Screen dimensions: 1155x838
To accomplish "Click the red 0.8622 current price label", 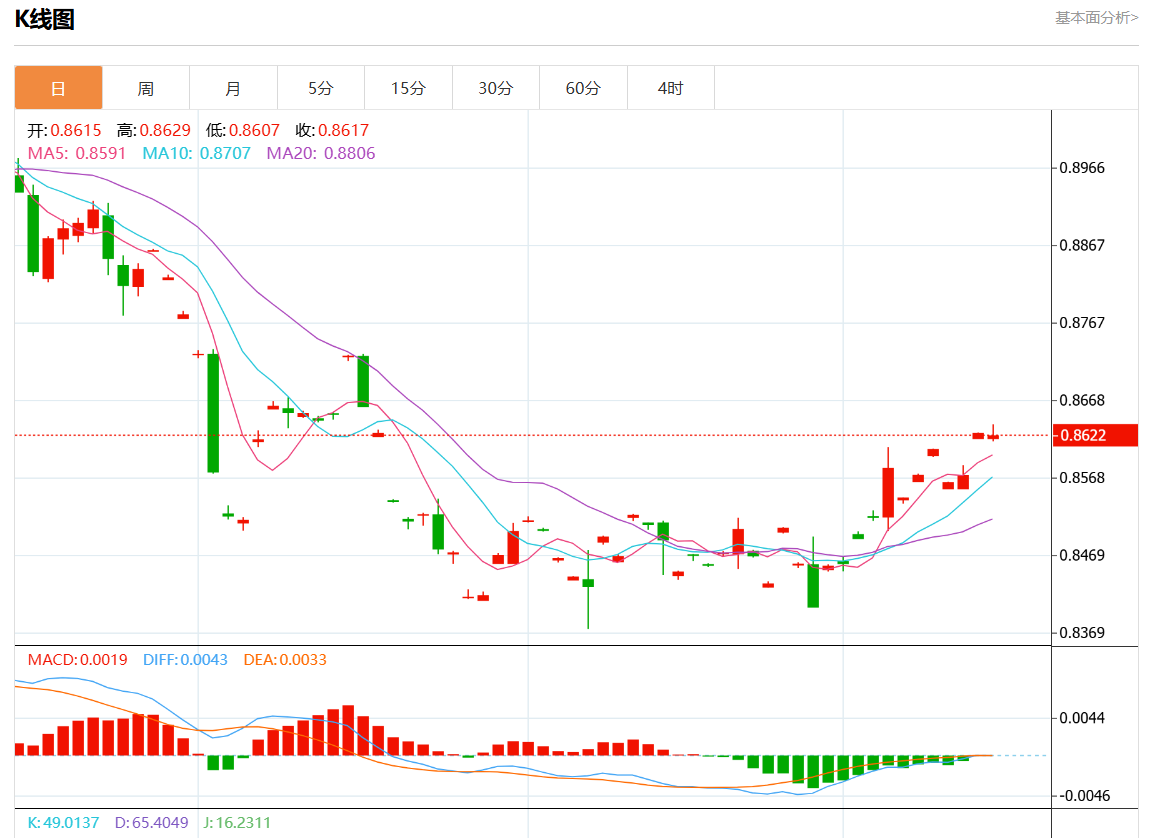I will [1095, 435].
